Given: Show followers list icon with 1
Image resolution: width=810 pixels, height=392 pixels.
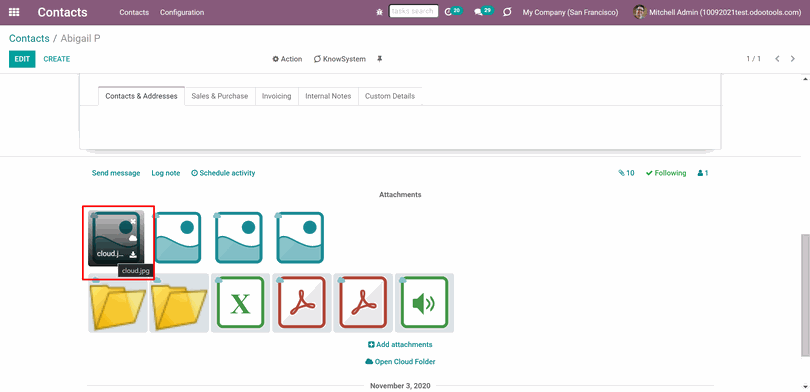Looking at the screenshot, I should [x=703, y=173].
